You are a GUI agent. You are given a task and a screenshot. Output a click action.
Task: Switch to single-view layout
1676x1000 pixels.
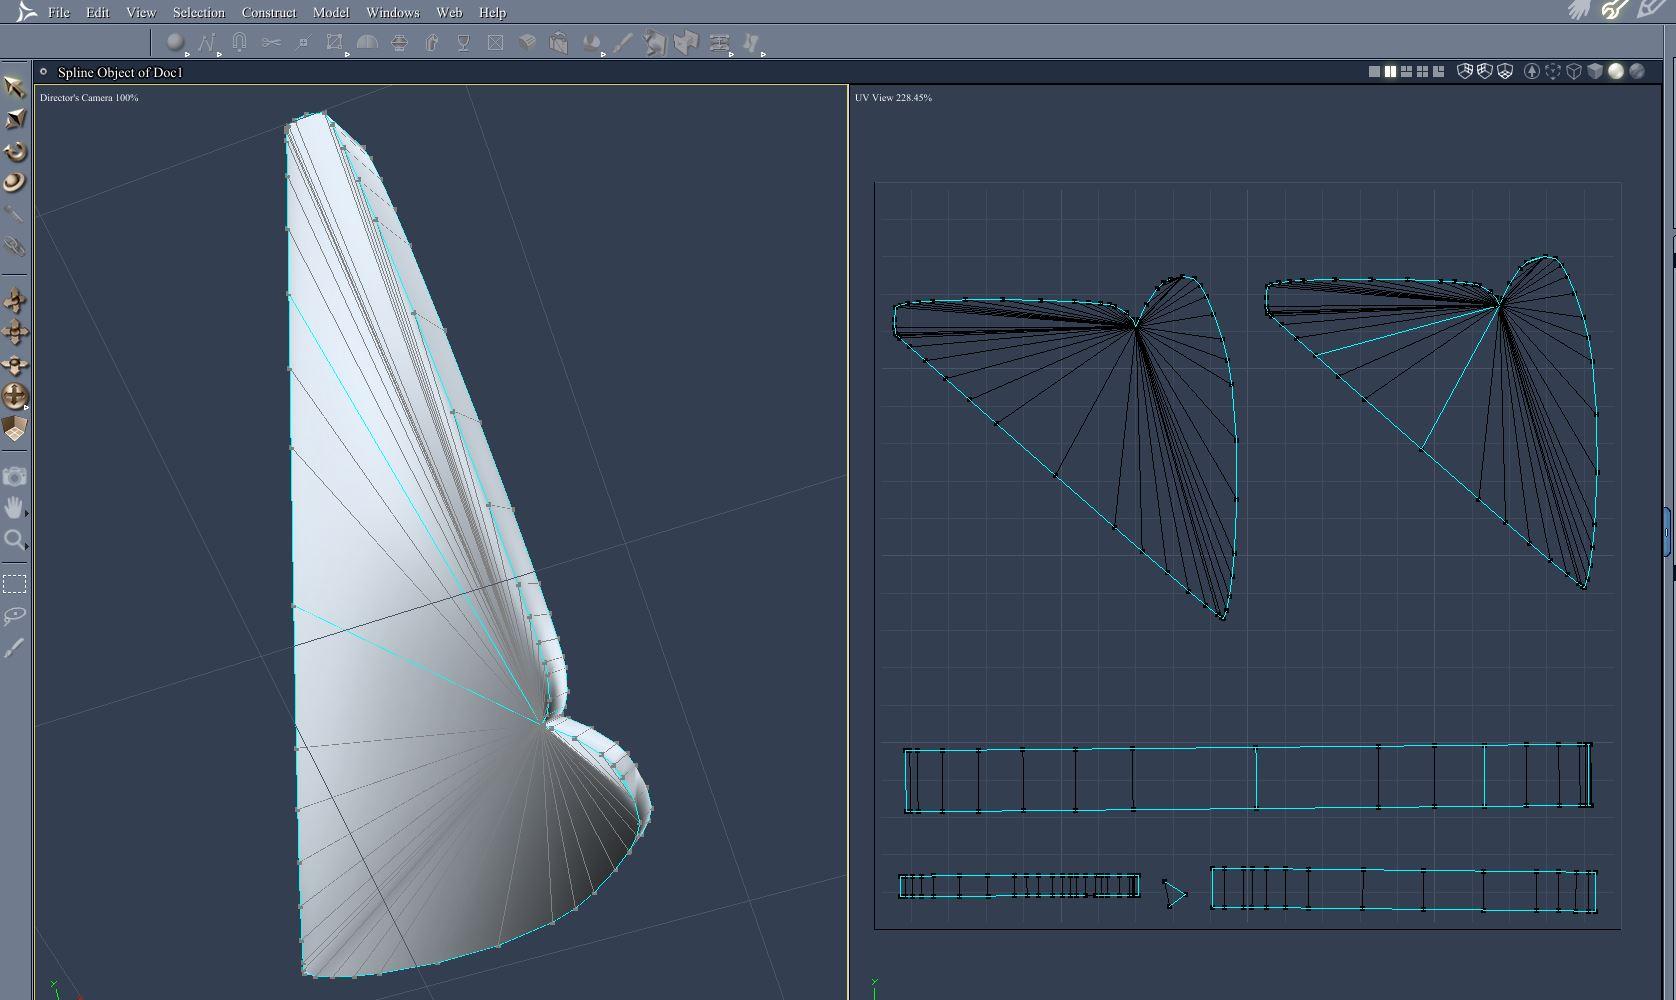click(1374, 71)
